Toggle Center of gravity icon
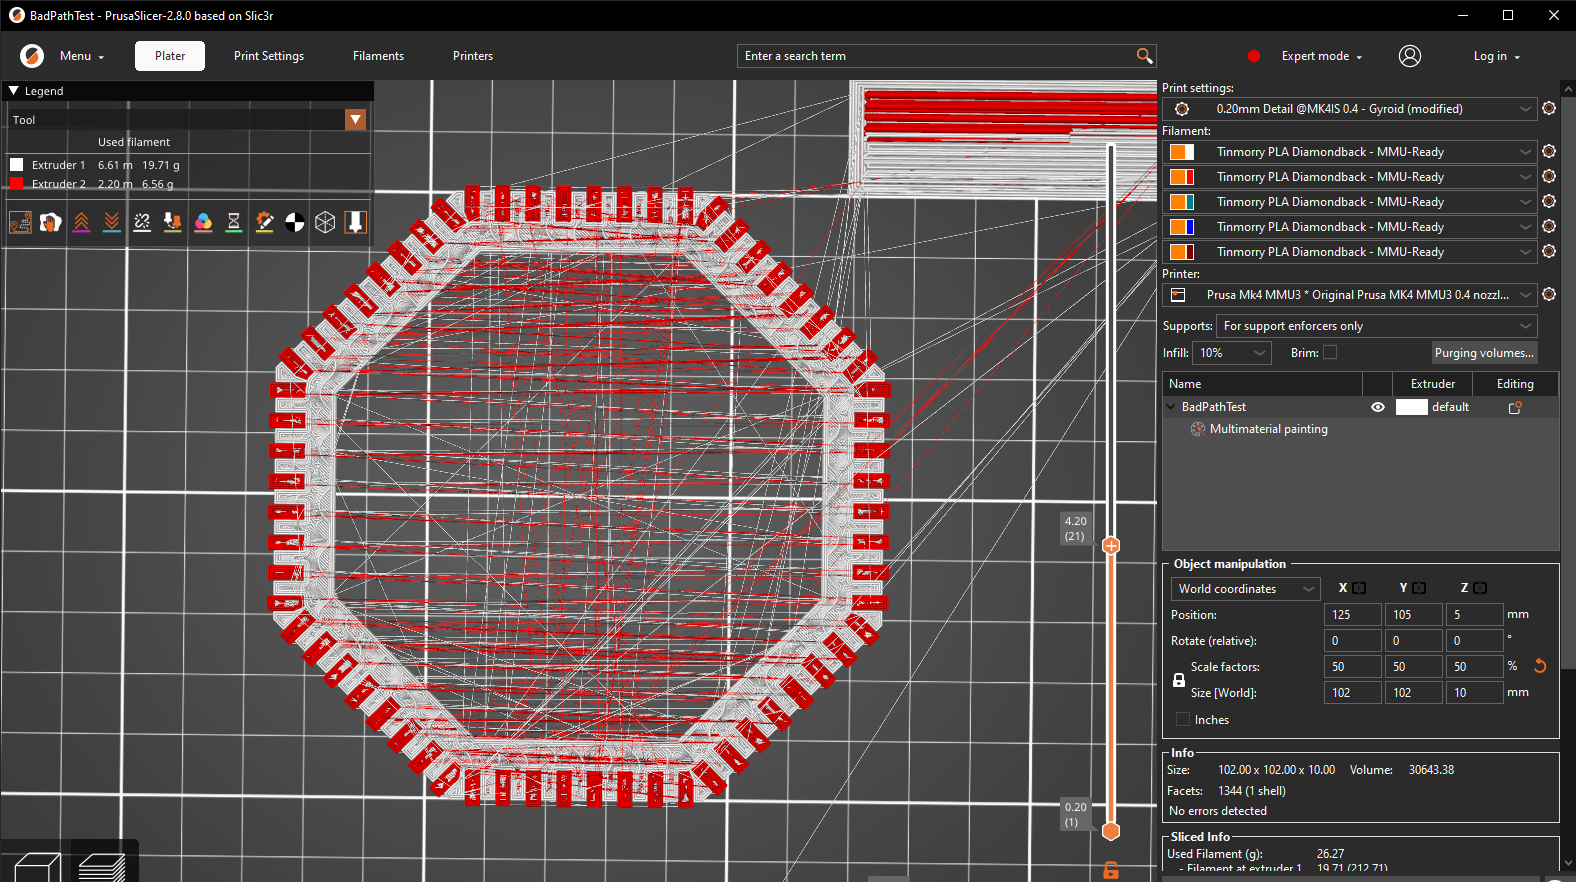Viewport: 1576px width, 882px height. [x=295, y=222]
